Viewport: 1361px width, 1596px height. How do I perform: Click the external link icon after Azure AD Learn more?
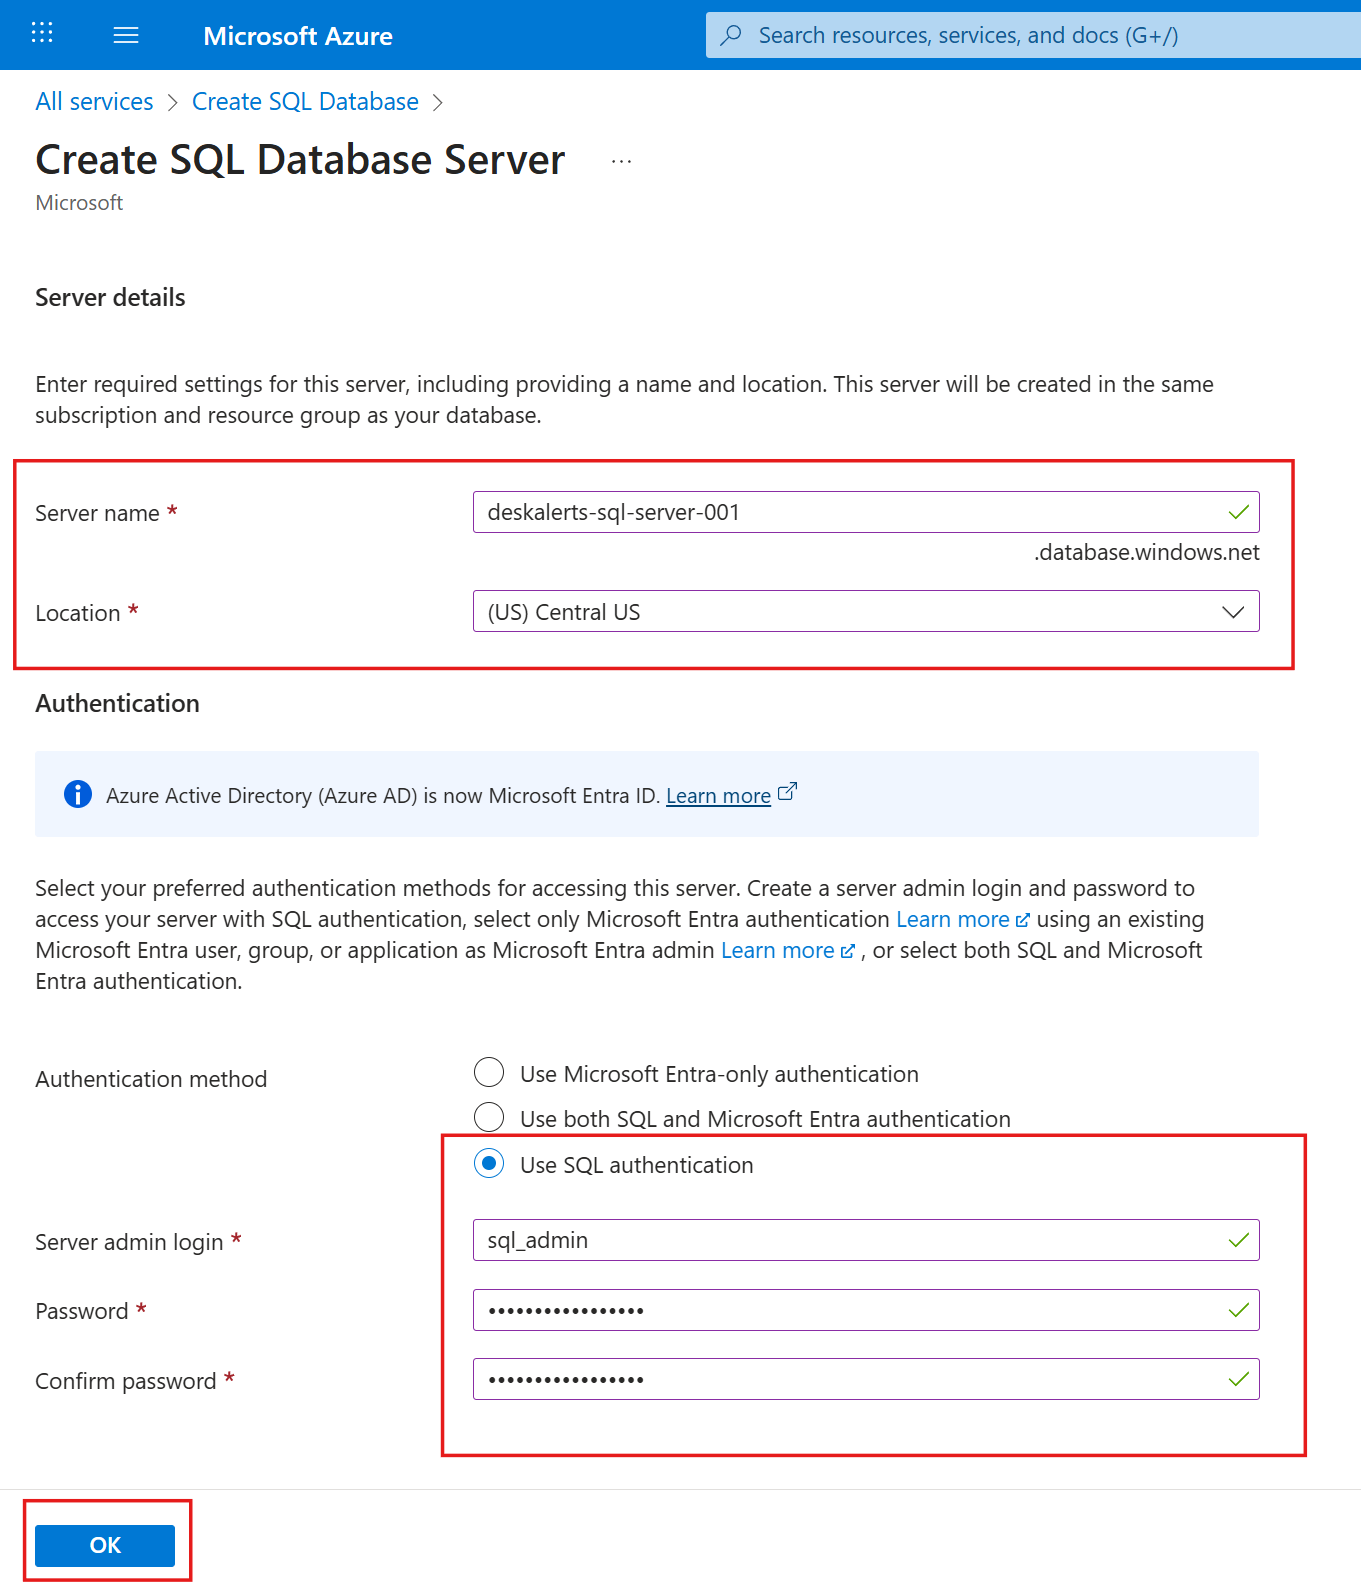pos(788,792)
